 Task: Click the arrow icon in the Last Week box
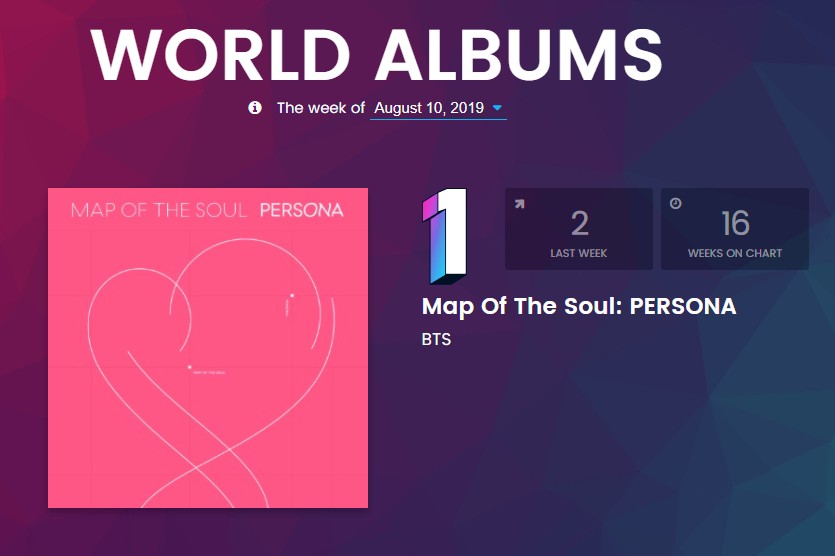(519, 204)
